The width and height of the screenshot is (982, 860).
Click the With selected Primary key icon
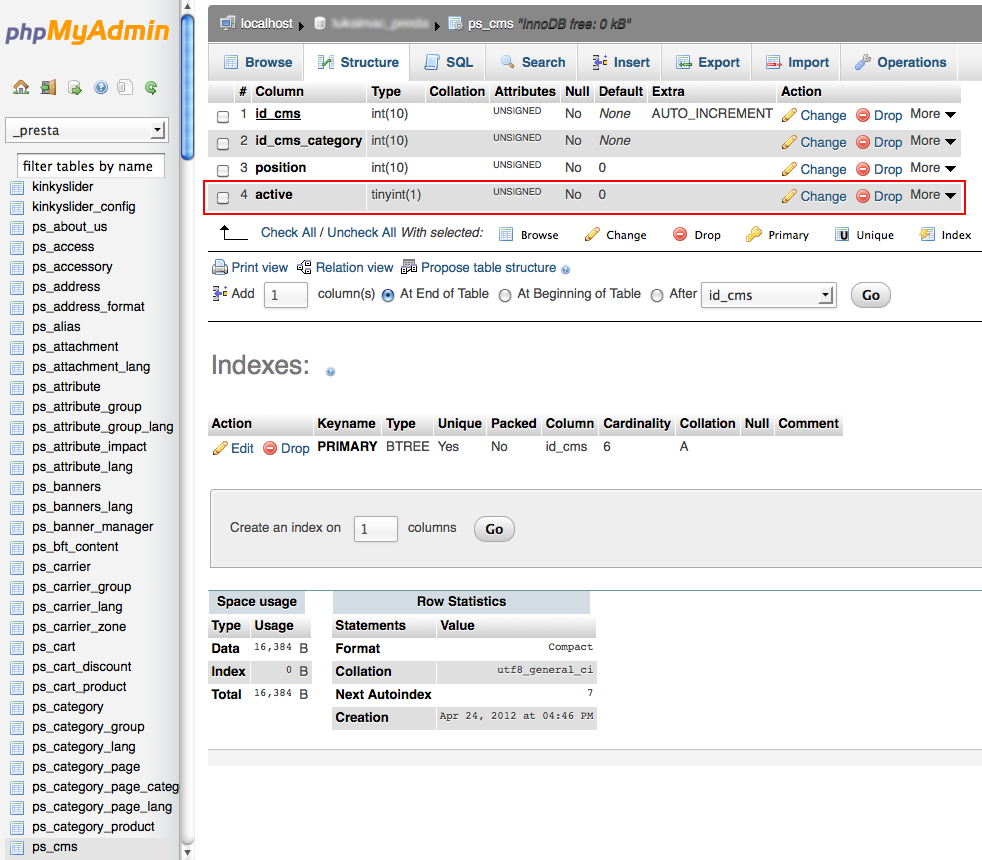click(x=753, y=234)
